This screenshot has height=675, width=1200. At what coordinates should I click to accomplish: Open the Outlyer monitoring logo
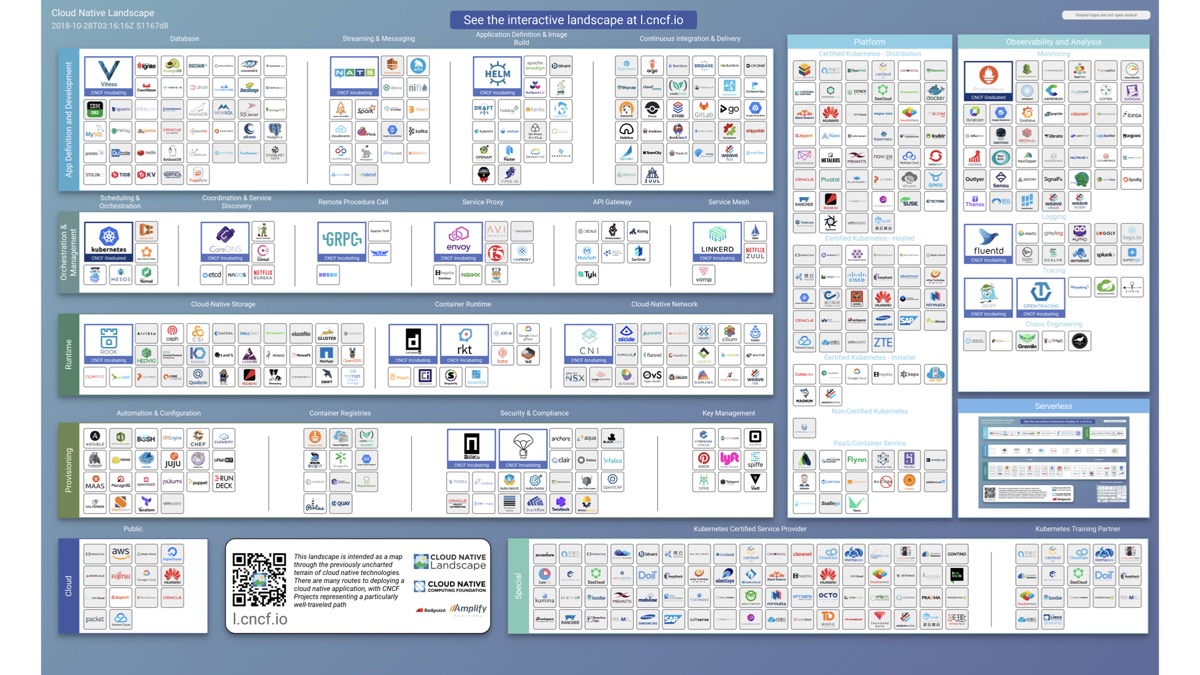(975, 179)
